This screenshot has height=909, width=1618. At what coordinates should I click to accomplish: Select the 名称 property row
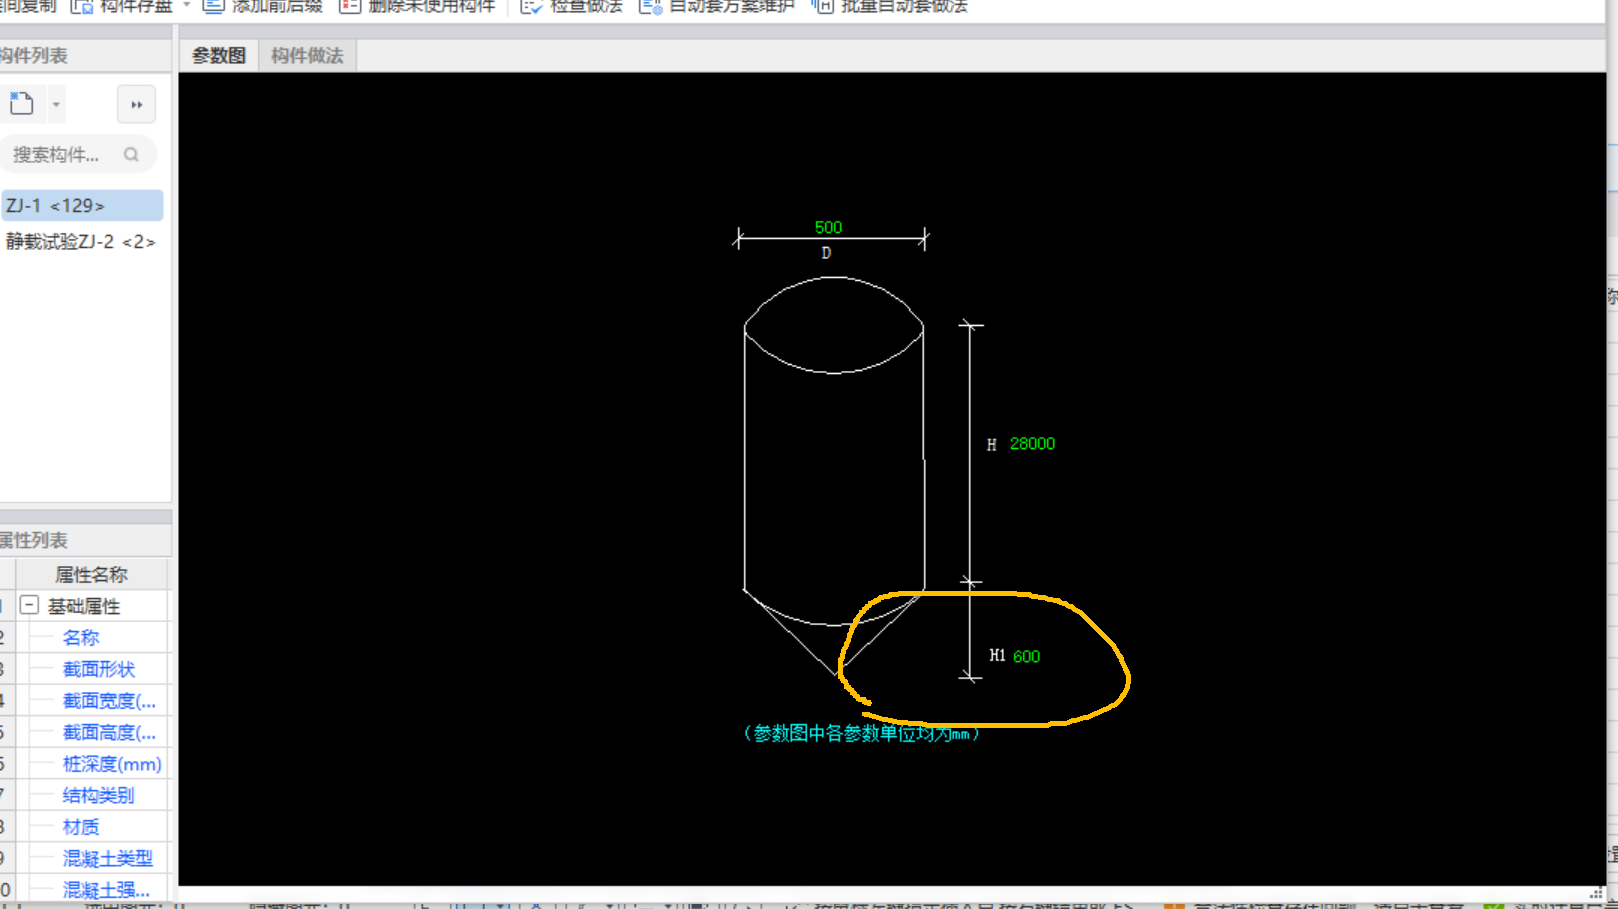click(85, 638)
